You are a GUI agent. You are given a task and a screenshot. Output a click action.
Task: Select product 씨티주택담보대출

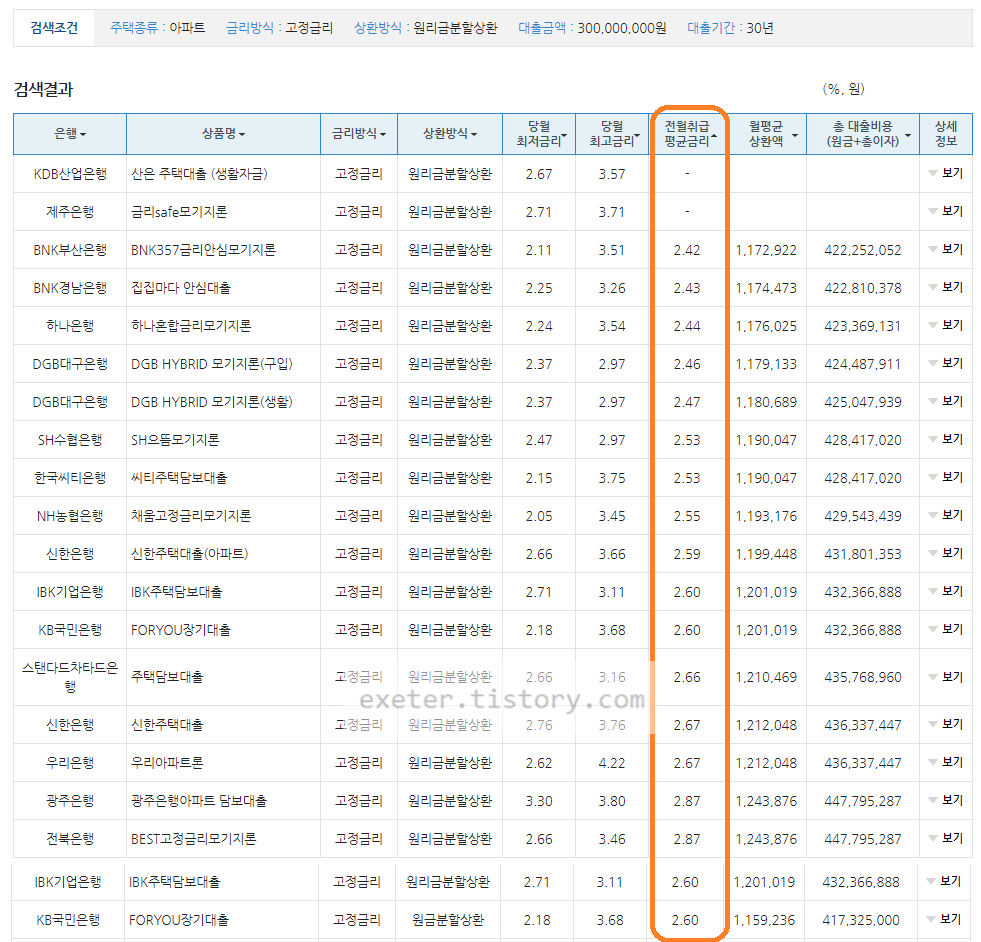coord(179,478)
